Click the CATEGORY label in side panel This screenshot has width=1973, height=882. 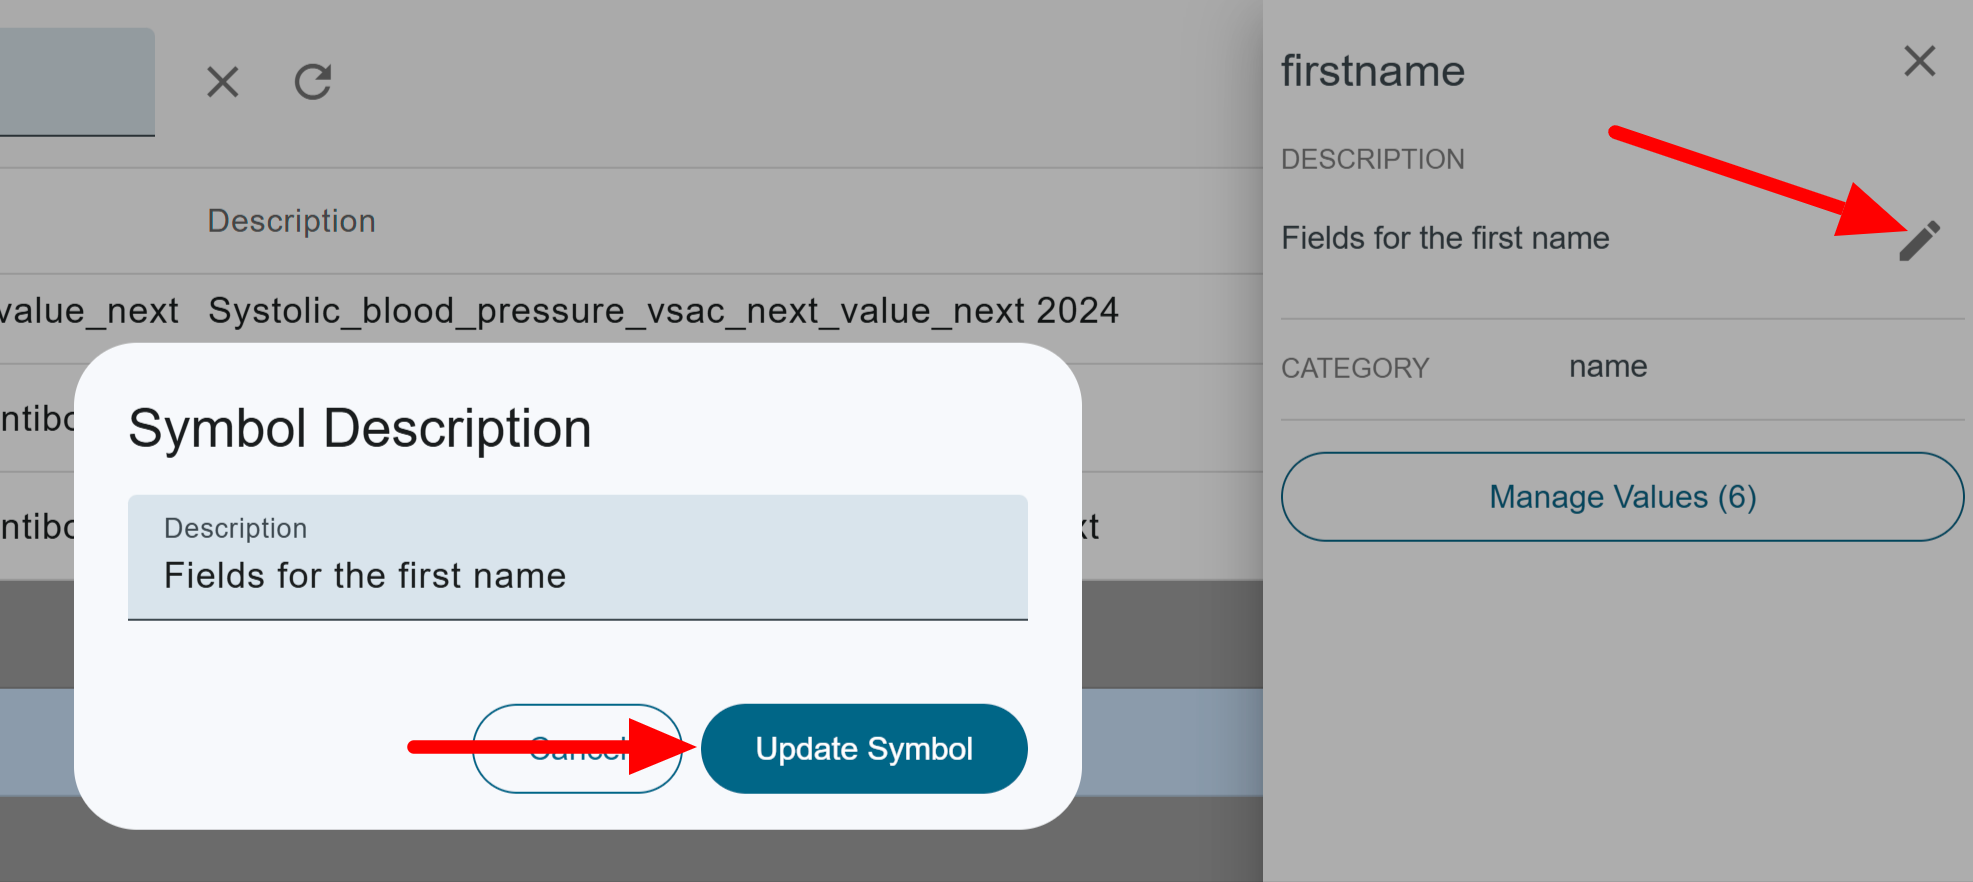tap(1355, 368)
